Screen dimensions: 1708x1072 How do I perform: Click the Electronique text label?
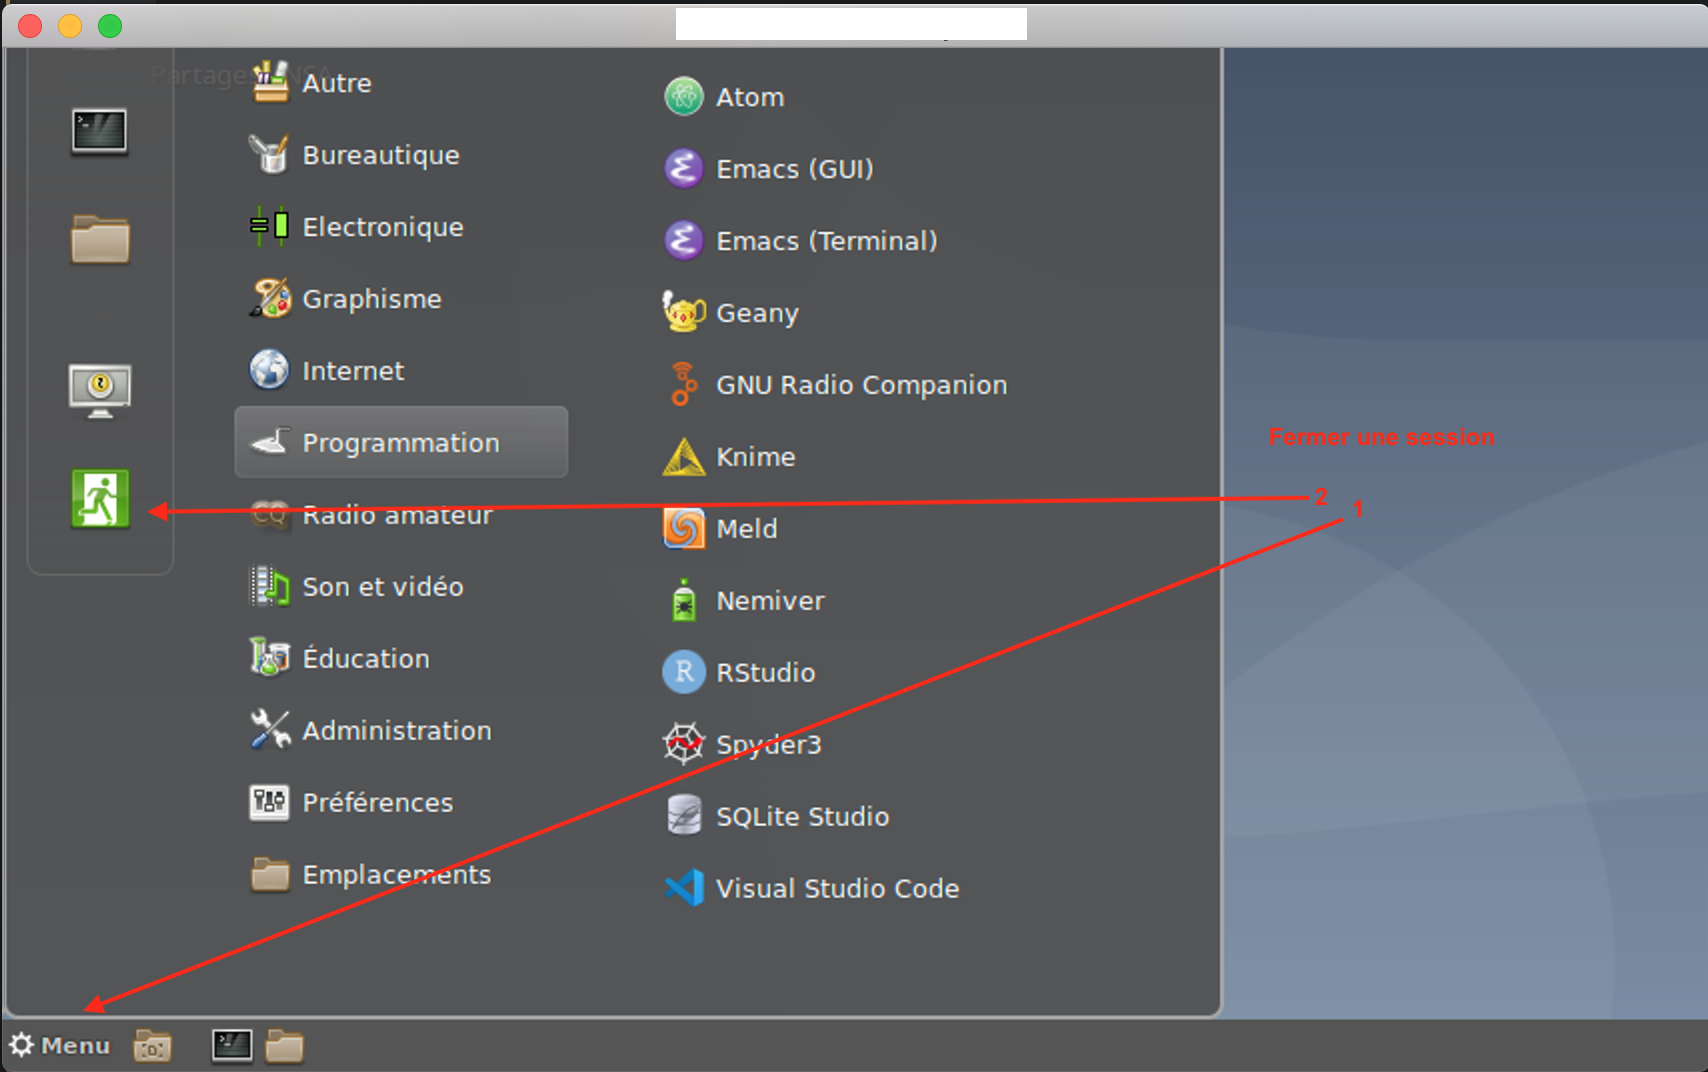(383, 228)
